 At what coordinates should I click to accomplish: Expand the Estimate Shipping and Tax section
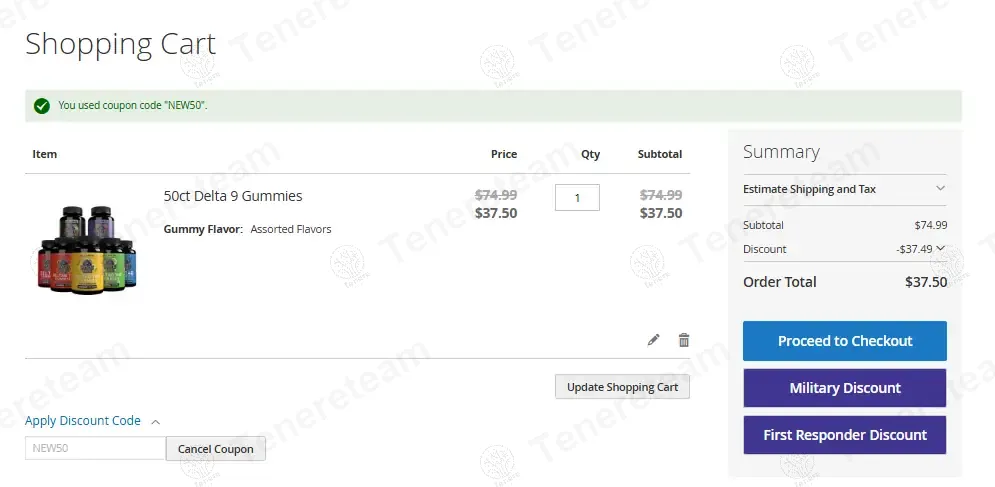click(x=844, y=189)
